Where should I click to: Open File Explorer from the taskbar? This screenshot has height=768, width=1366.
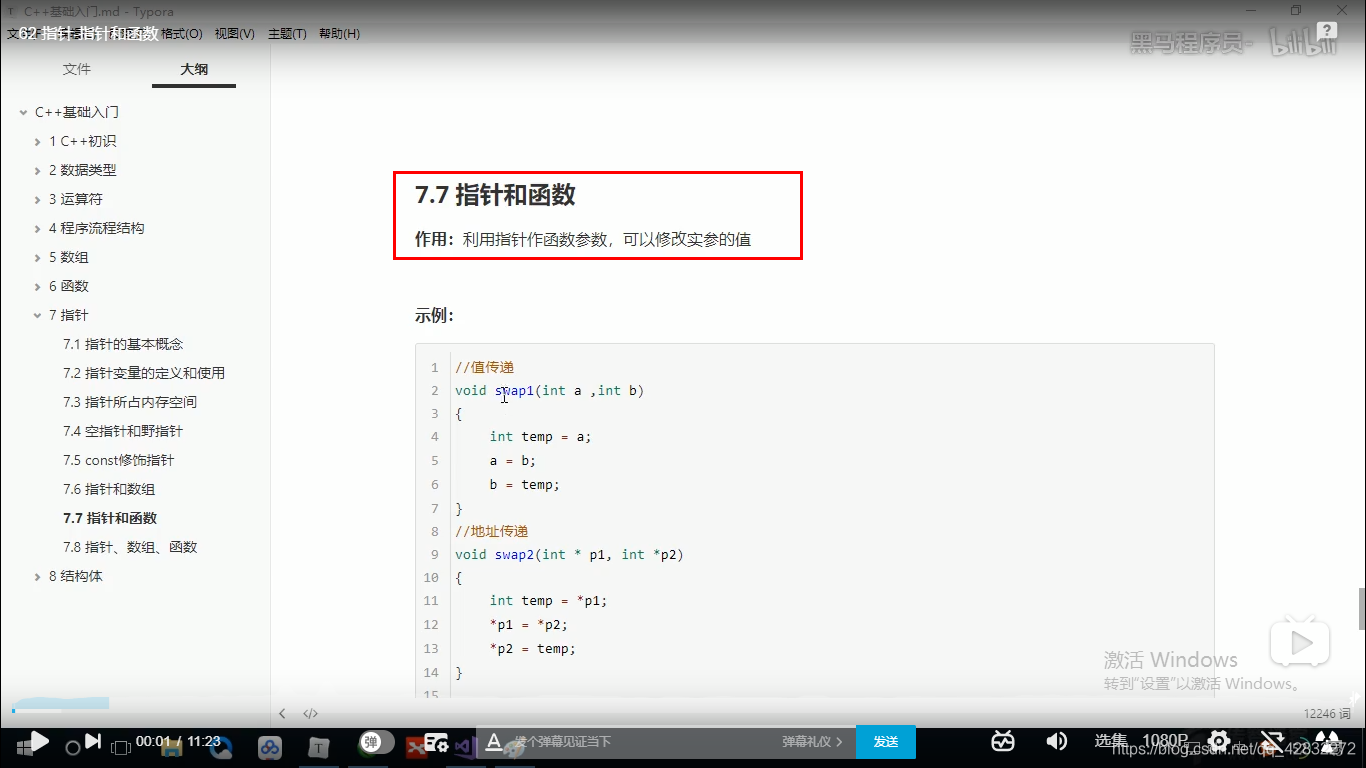coord(171,746)
